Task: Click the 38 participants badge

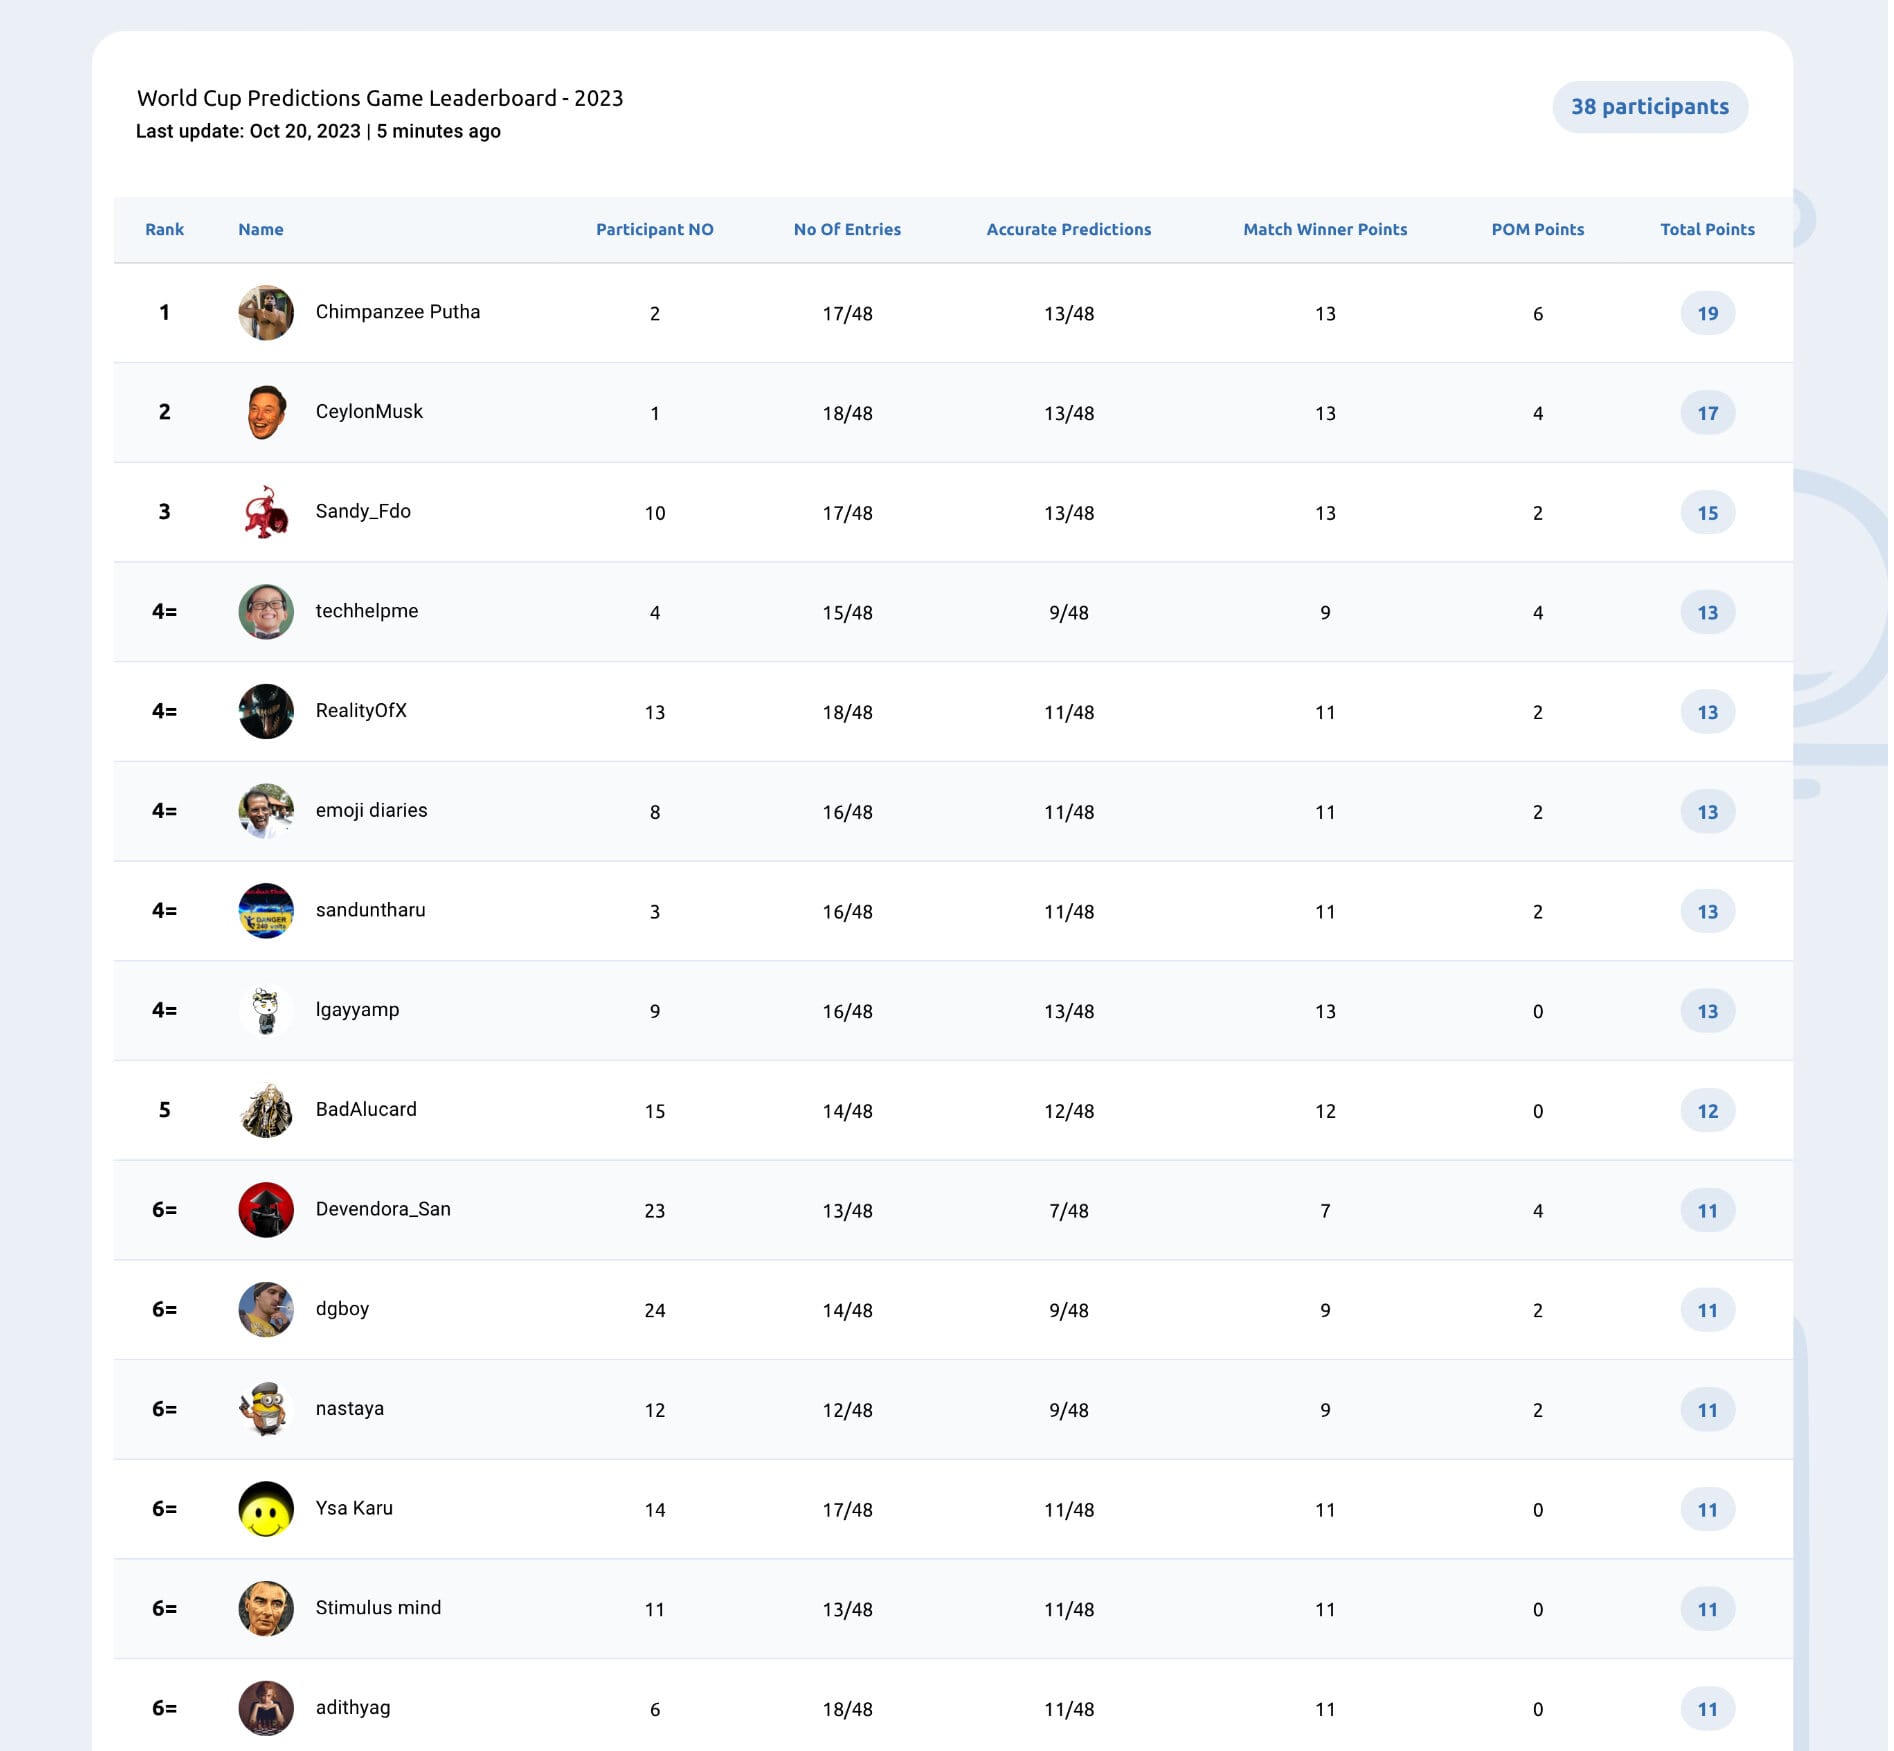Action: [x=1650, y=107]
